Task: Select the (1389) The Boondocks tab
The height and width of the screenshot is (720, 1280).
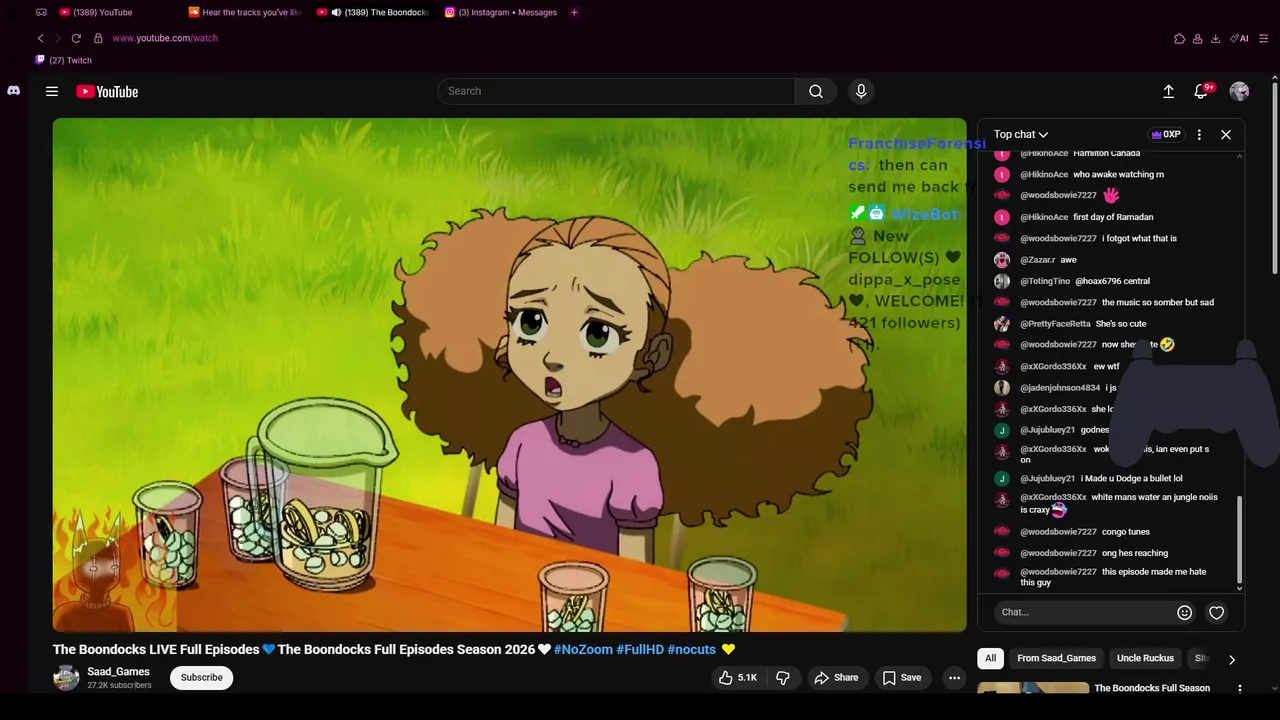Action: tap(372, 12)
